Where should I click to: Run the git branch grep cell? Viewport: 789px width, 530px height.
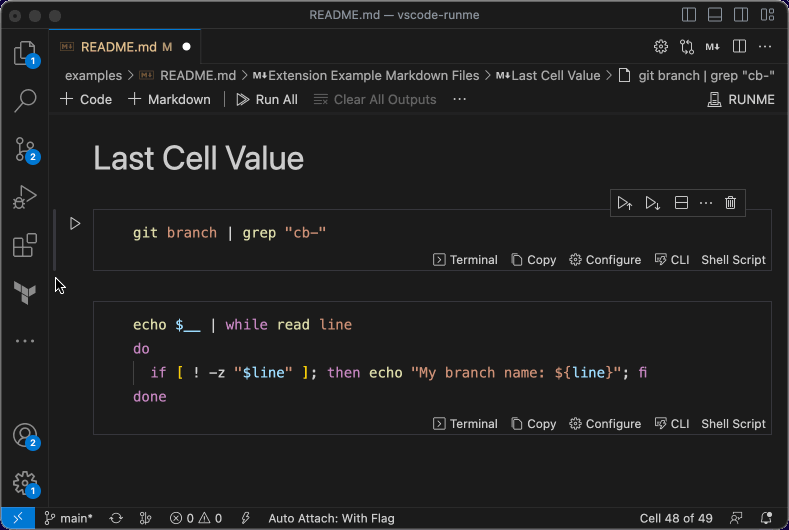75,223
